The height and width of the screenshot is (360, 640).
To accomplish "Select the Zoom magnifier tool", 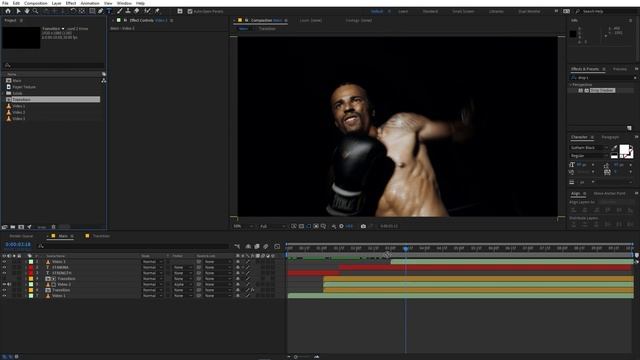I will tap(36, 11).
